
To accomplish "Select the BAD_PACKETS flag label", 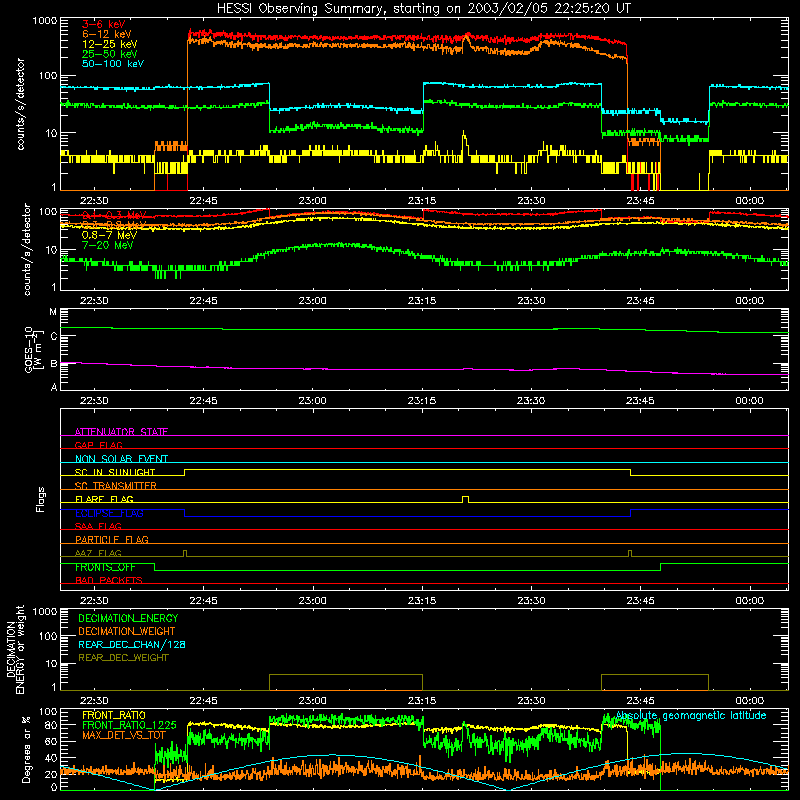I will [x=109, y=580].
